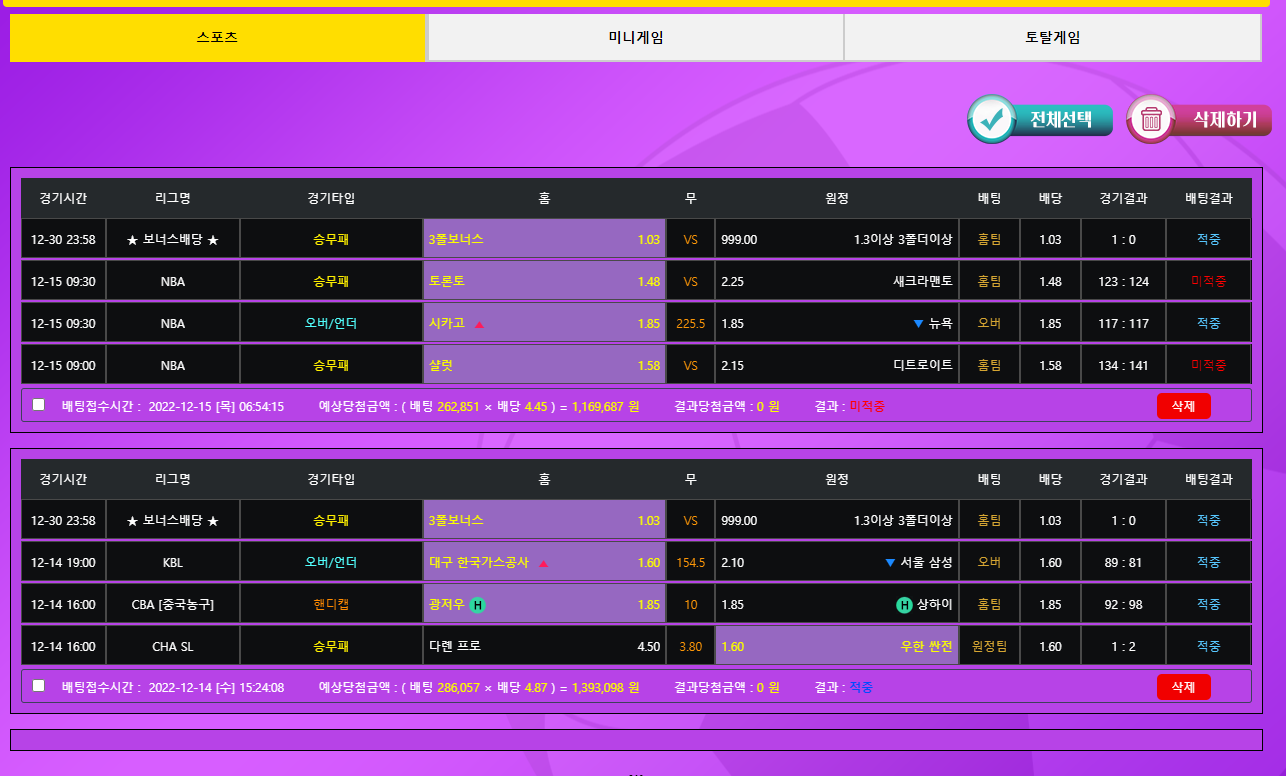Click the red up arrow beside 시카고
Screen dimensions: 1286x776
[479, 324]
